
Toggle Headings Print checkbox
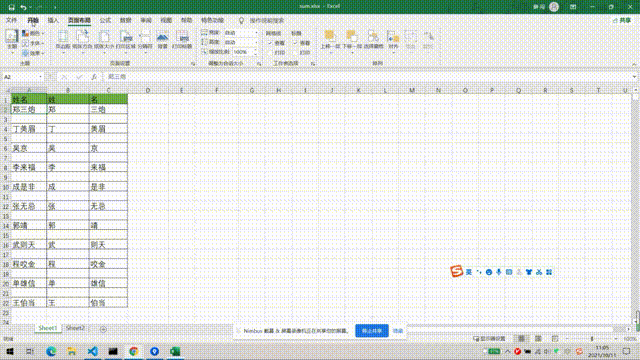pos(296,53)
